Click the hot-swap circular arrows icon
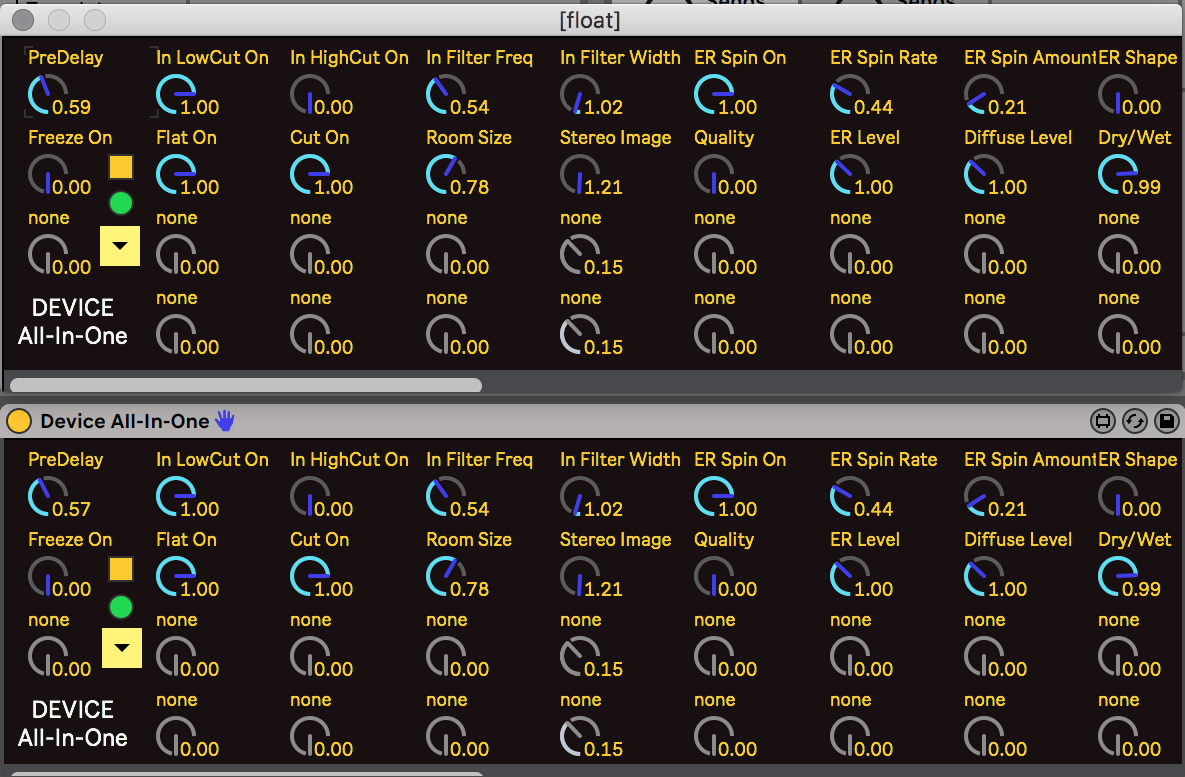1185x777 pixels. point(1134,421)
